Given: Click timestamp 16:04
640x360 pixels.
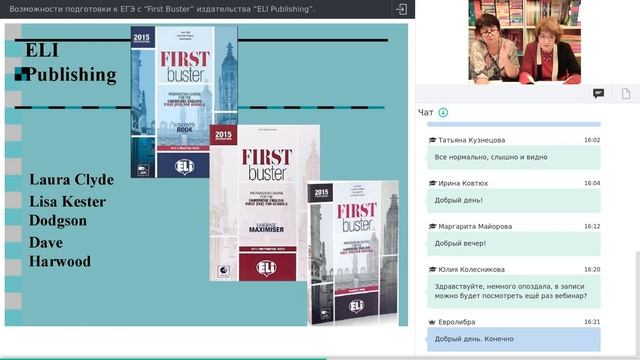Looking at the screenshot, I should coord(592,183).
